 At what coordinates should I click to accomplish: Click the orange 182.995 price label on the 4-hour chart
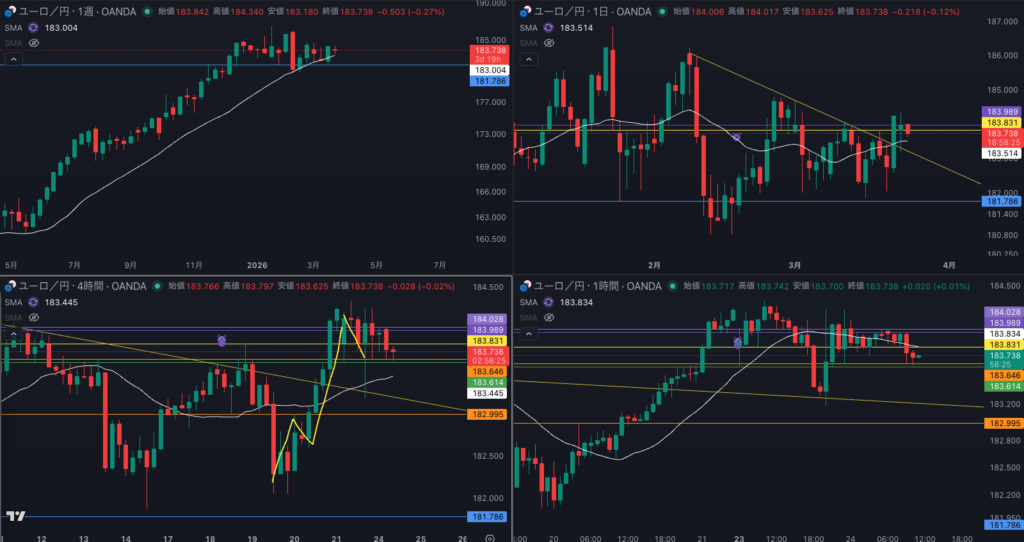click(489, 414)
